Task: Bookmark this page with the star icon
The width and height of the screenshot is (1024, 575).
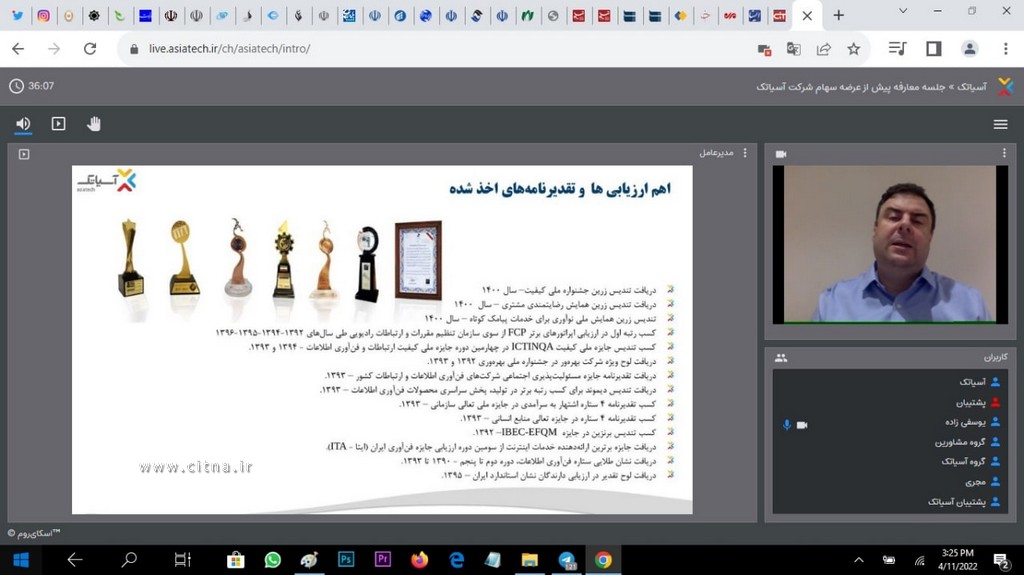Action: click(x=853, y=48)
